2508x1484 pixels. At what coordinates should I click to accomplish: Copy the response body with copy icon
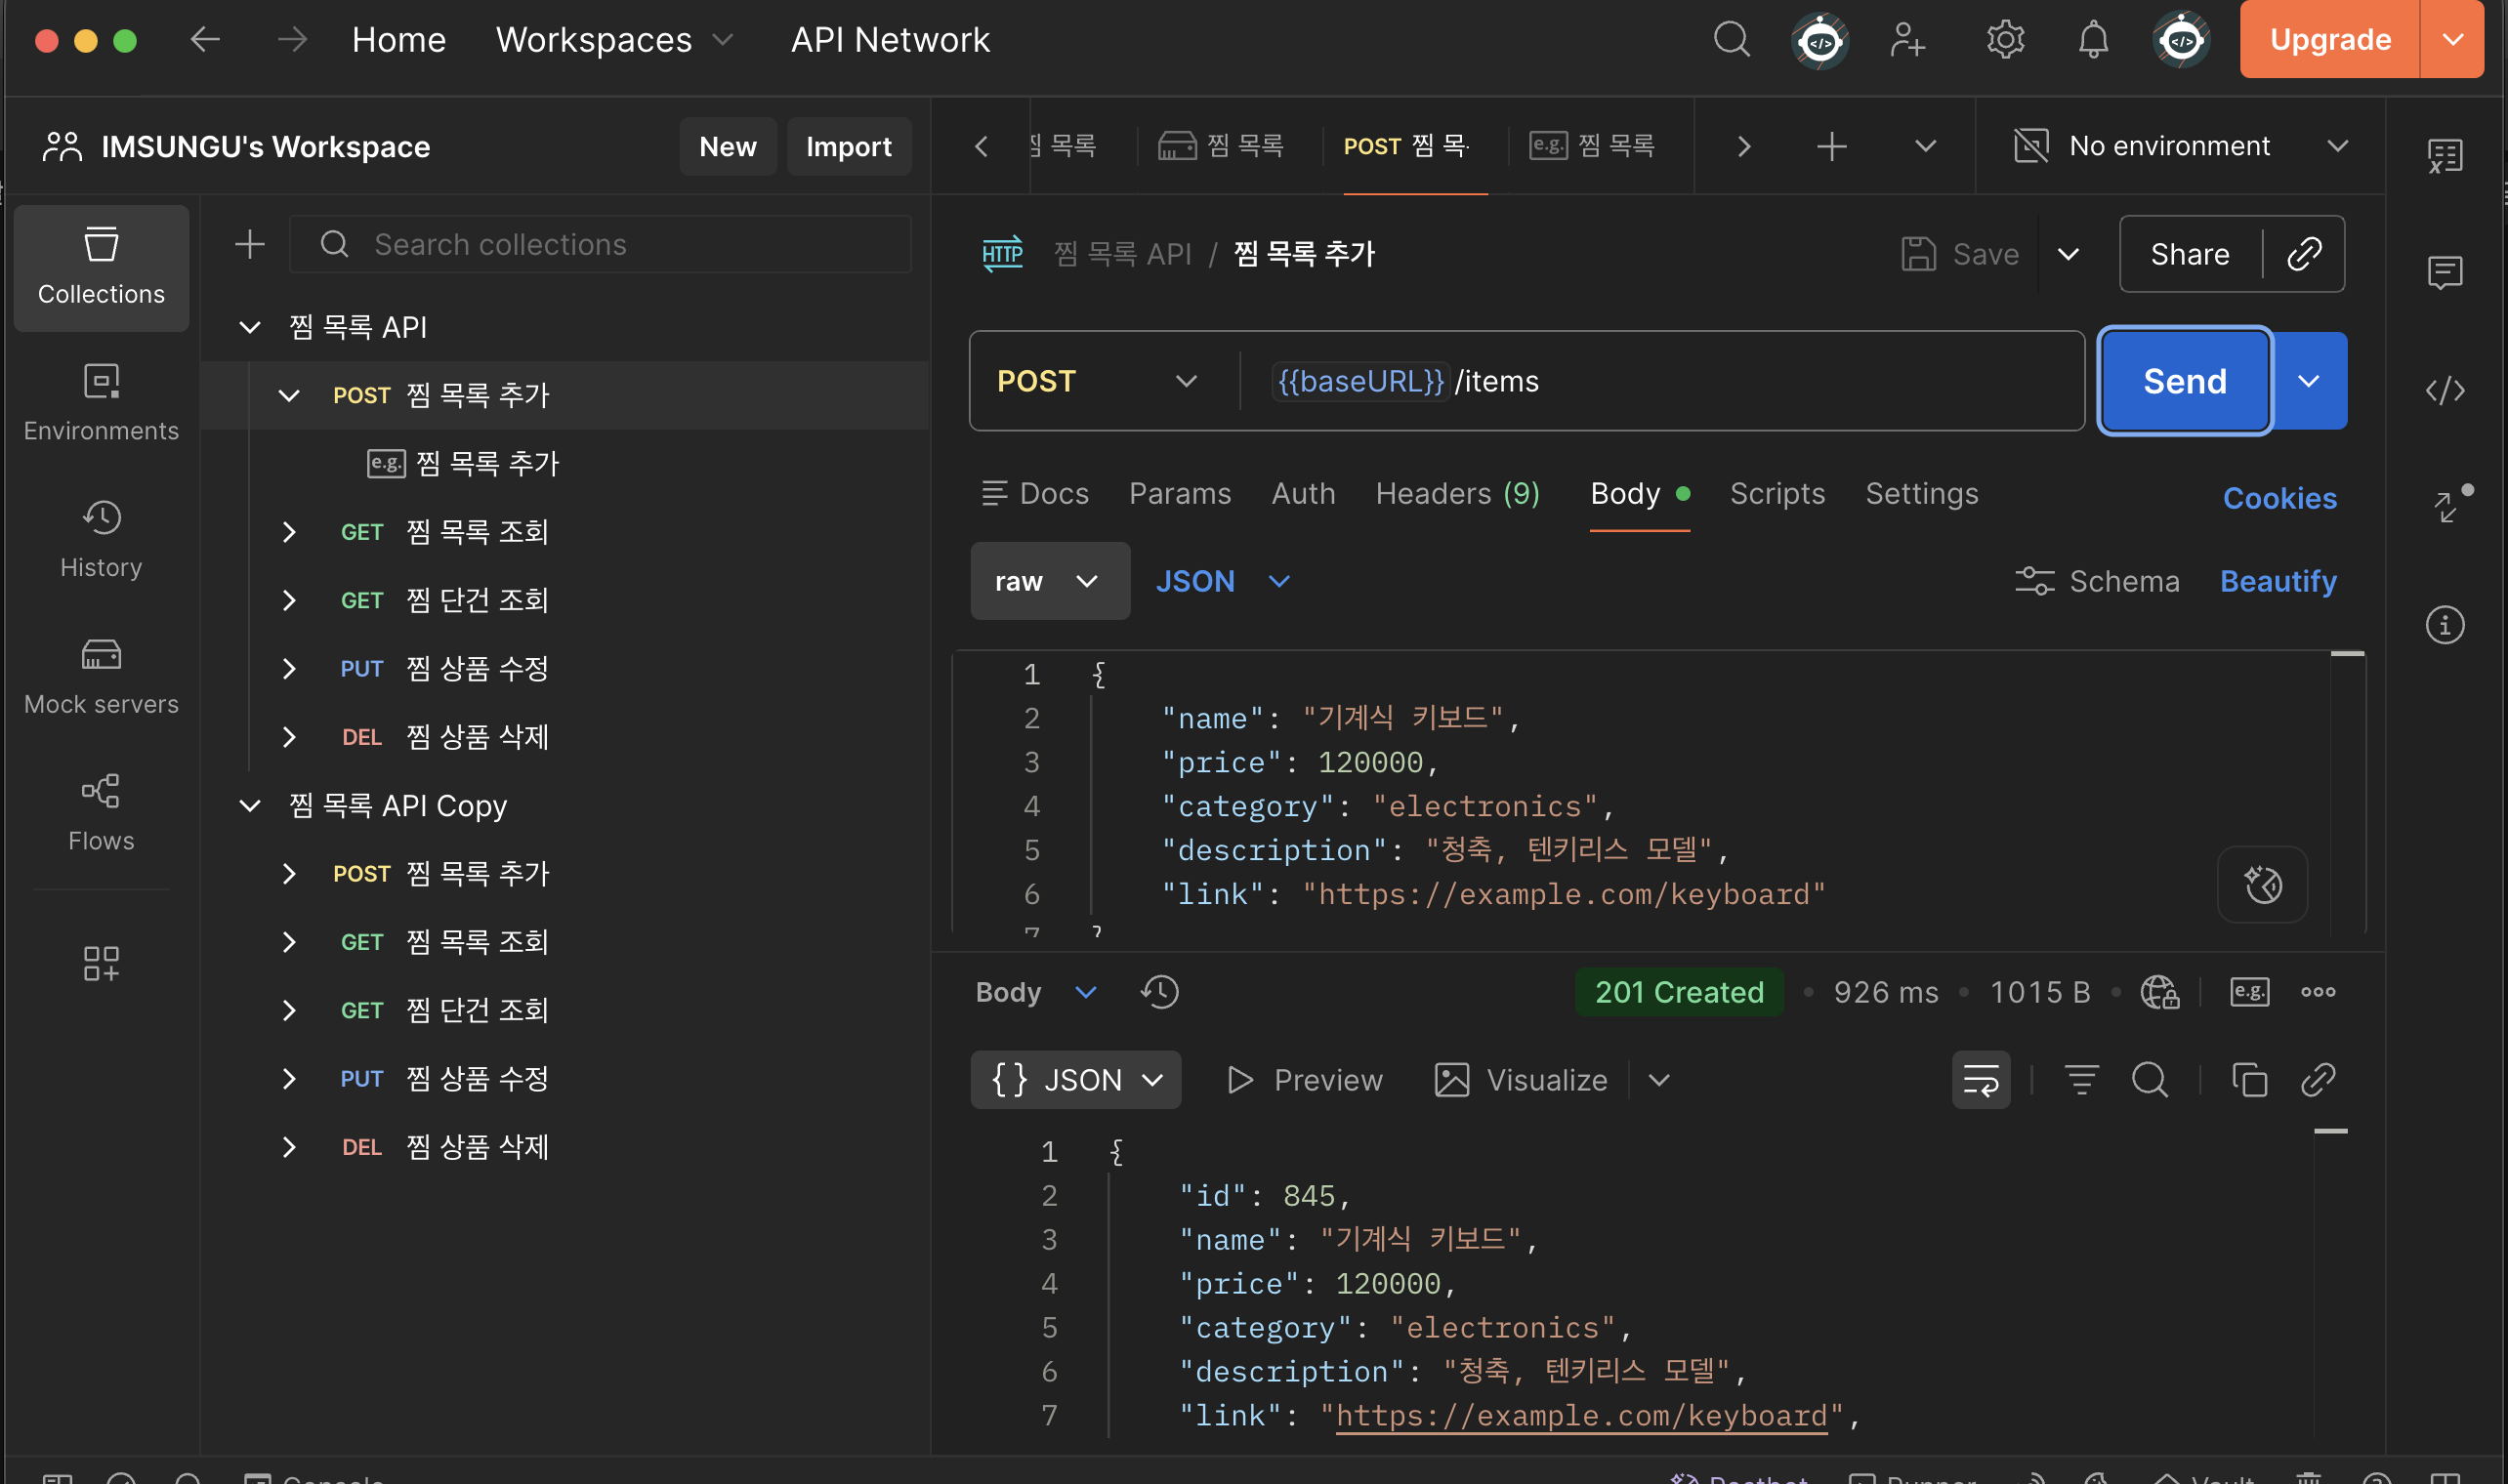click(2249, 1080)
